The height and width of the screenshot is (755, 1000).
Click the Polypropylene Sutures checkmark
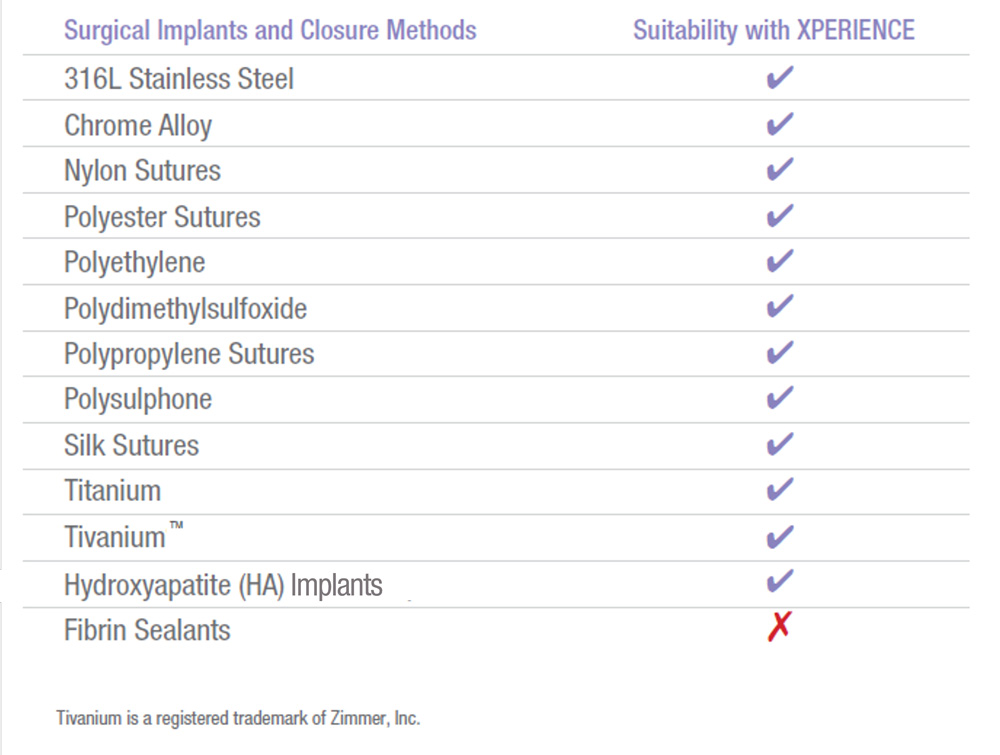coord(779,352)
